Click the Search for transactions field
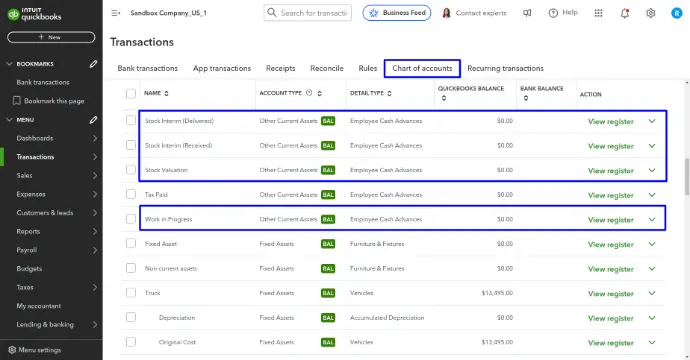 (308, 13)
